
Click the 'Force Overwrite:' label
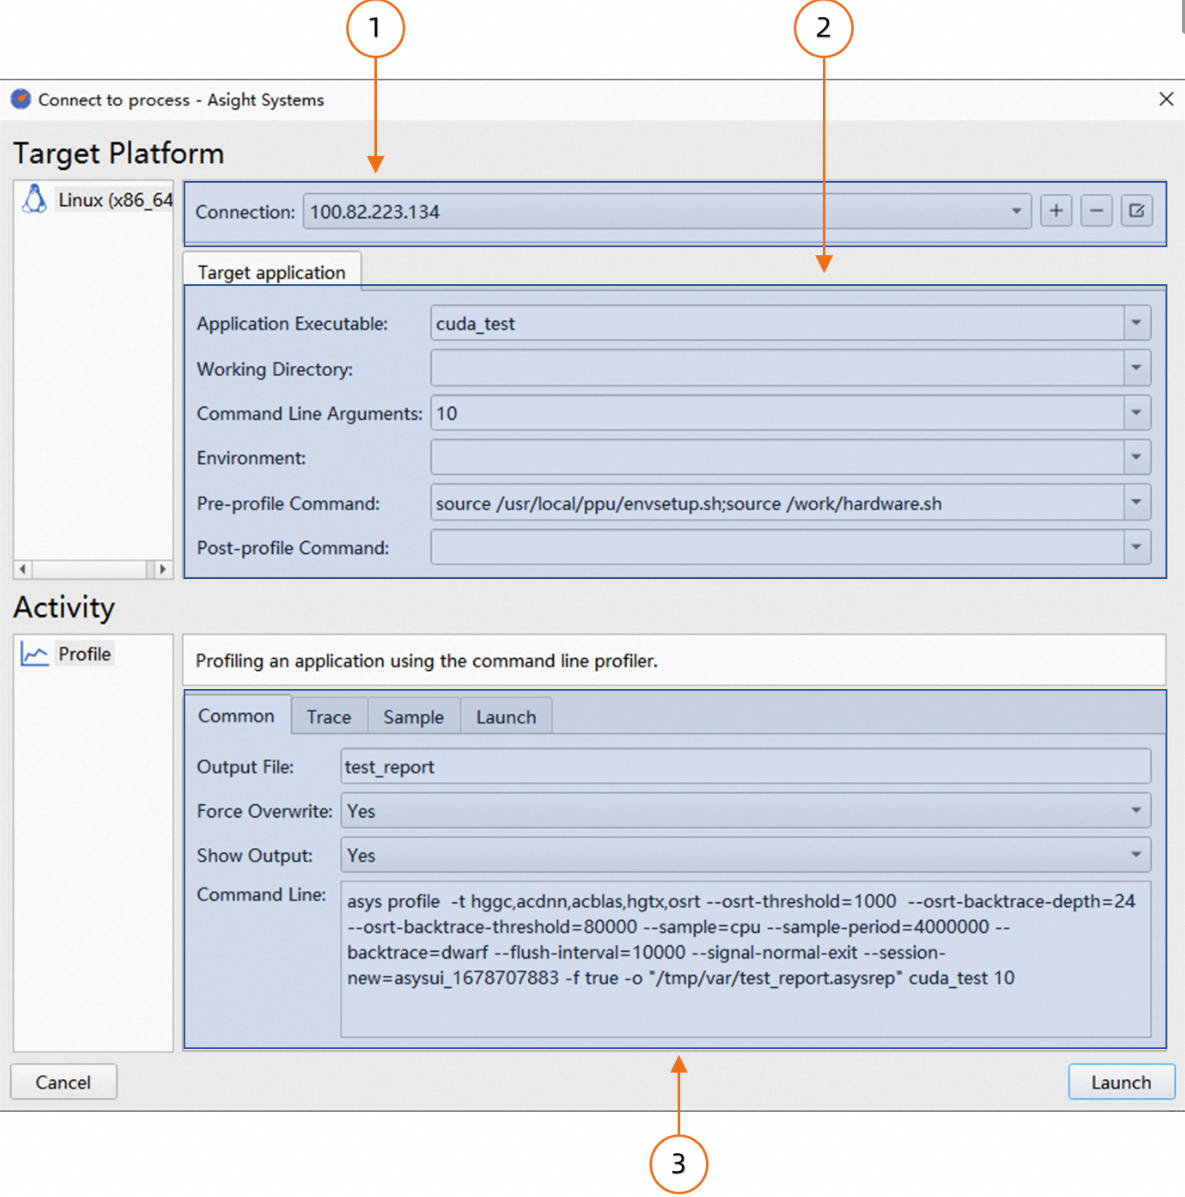click(x=264, y=811)
